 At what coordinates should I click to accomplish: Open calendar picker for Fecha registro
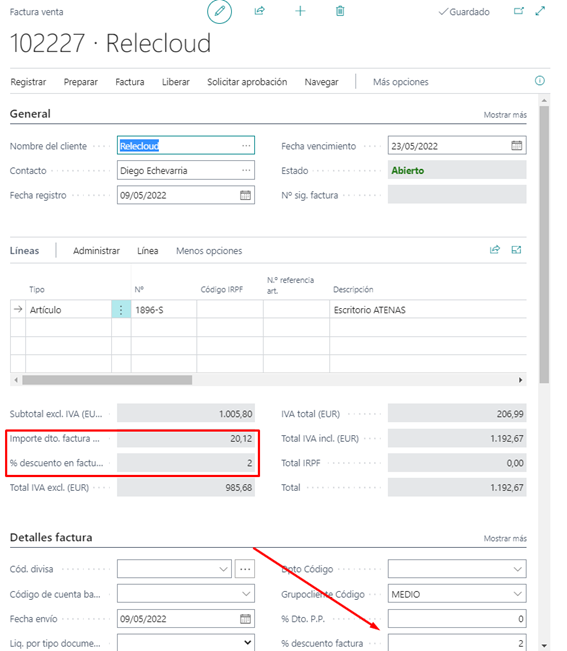[x=245, y=195]
